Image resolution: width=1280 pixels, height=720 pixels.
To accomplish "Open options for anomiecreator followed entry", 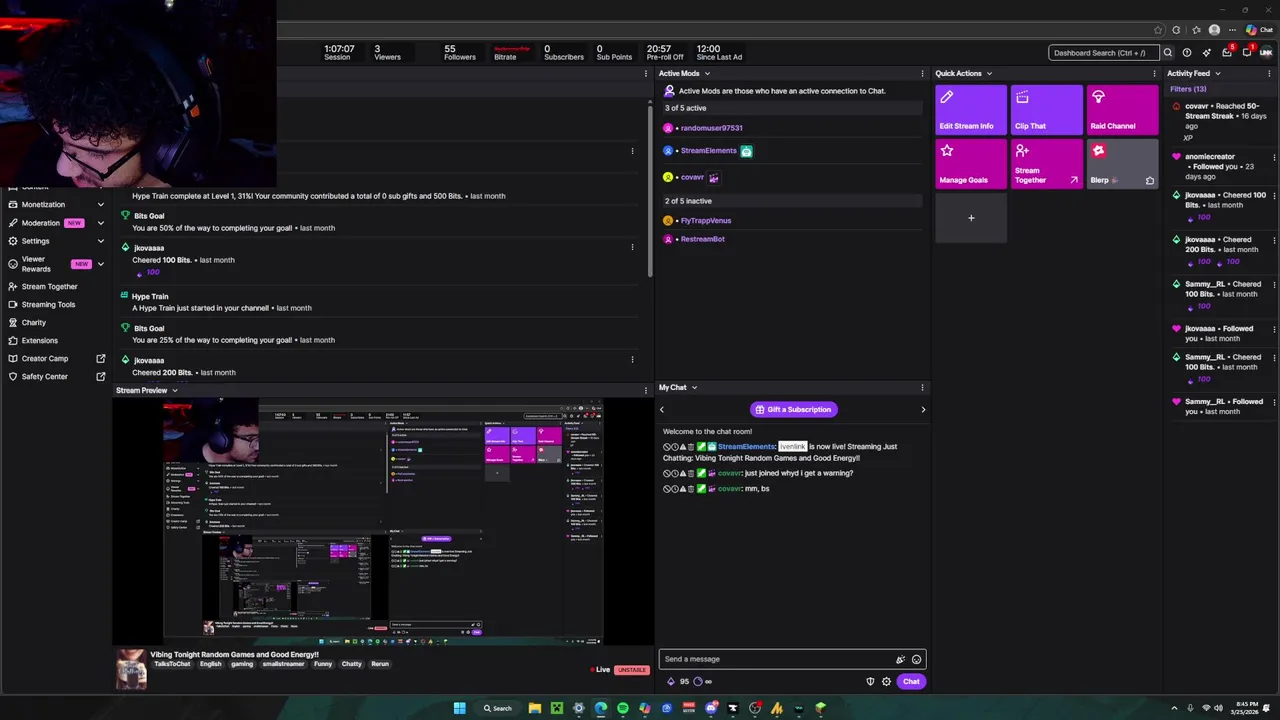I will tap(1273, 157).
